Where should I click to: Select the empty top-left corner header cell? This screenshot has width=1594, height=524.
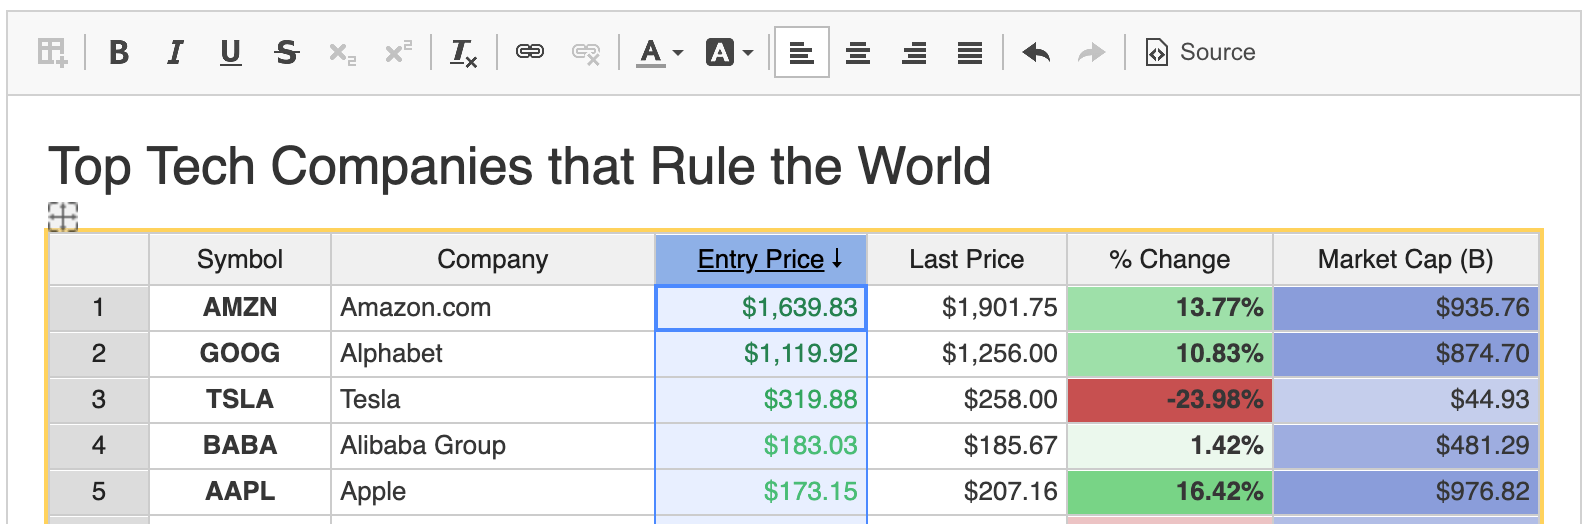[99, 260]
